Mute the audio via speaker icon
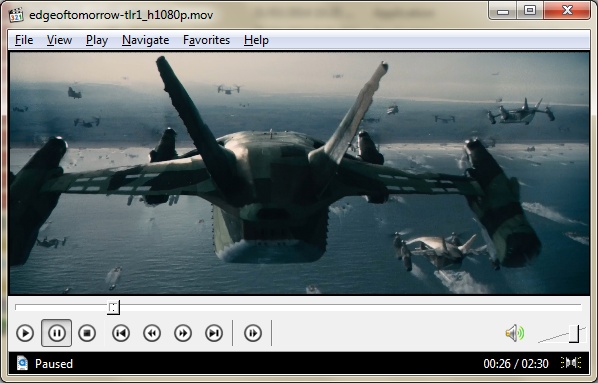 [514, 333]
